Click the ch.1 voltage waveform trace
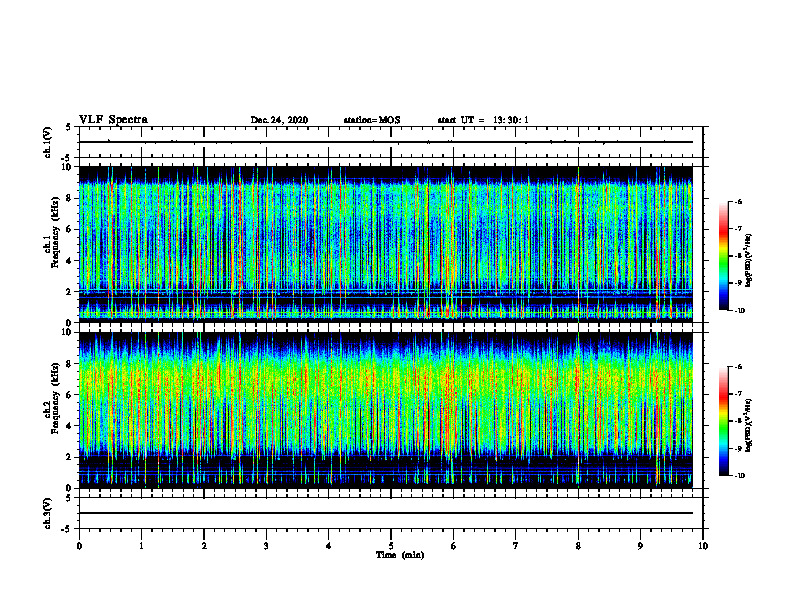This screenshot has width=792, height=612. (x=386, y=142)
